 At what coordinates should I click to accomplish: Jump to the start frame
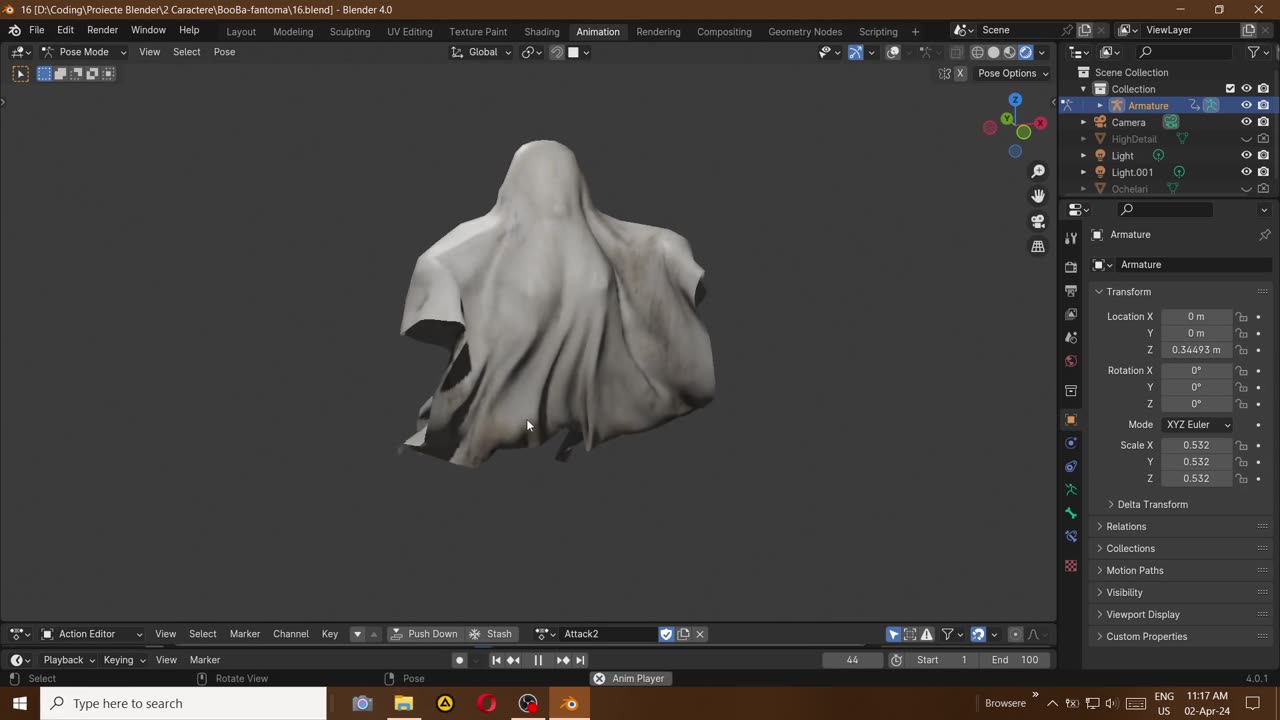click(x=496, y=660)
